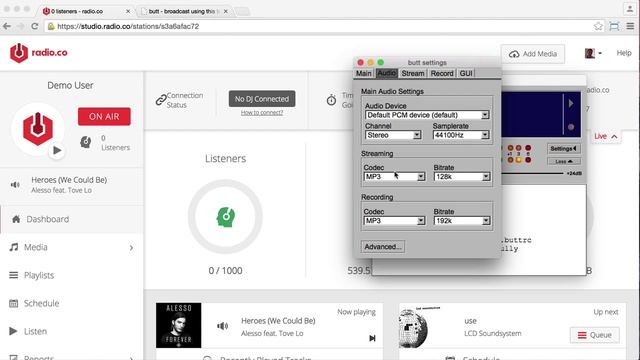This screenshot has width=640, height=360.
Task: Open the Channel Stereo dropdown
Action: (393, 135)
